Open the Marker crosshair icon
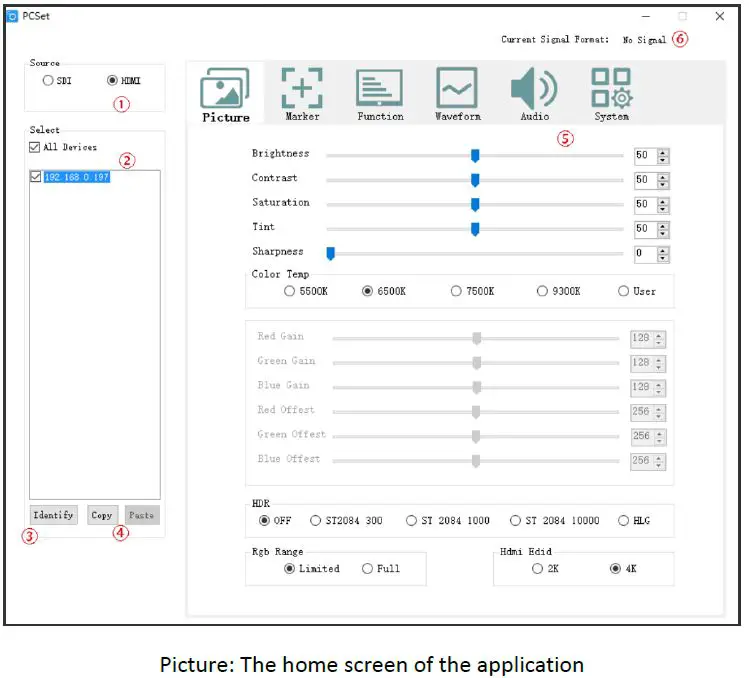Image resolution: width=749 pixels, height=678 pixels. point(302,90)
